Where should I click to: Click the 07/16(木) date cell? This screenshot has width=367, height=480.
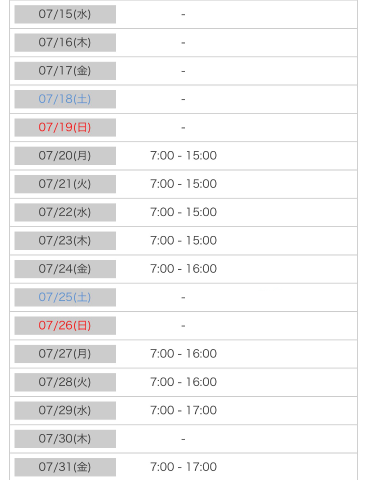[65, 42]
